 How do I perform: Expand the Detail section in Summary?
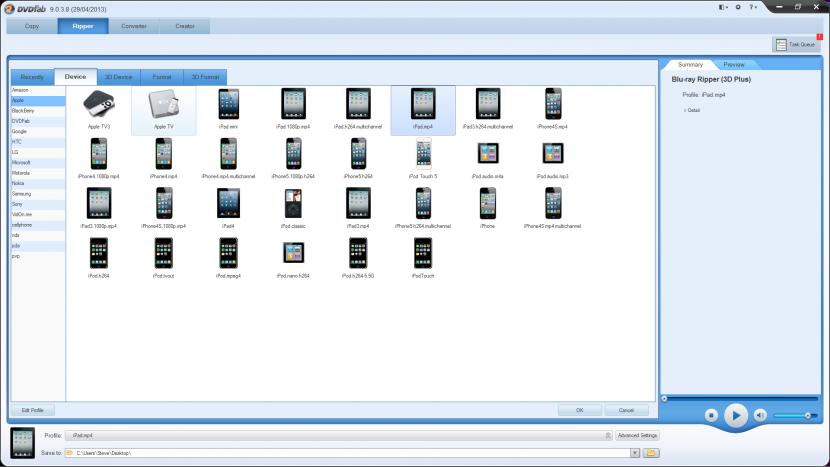(692, 110)
